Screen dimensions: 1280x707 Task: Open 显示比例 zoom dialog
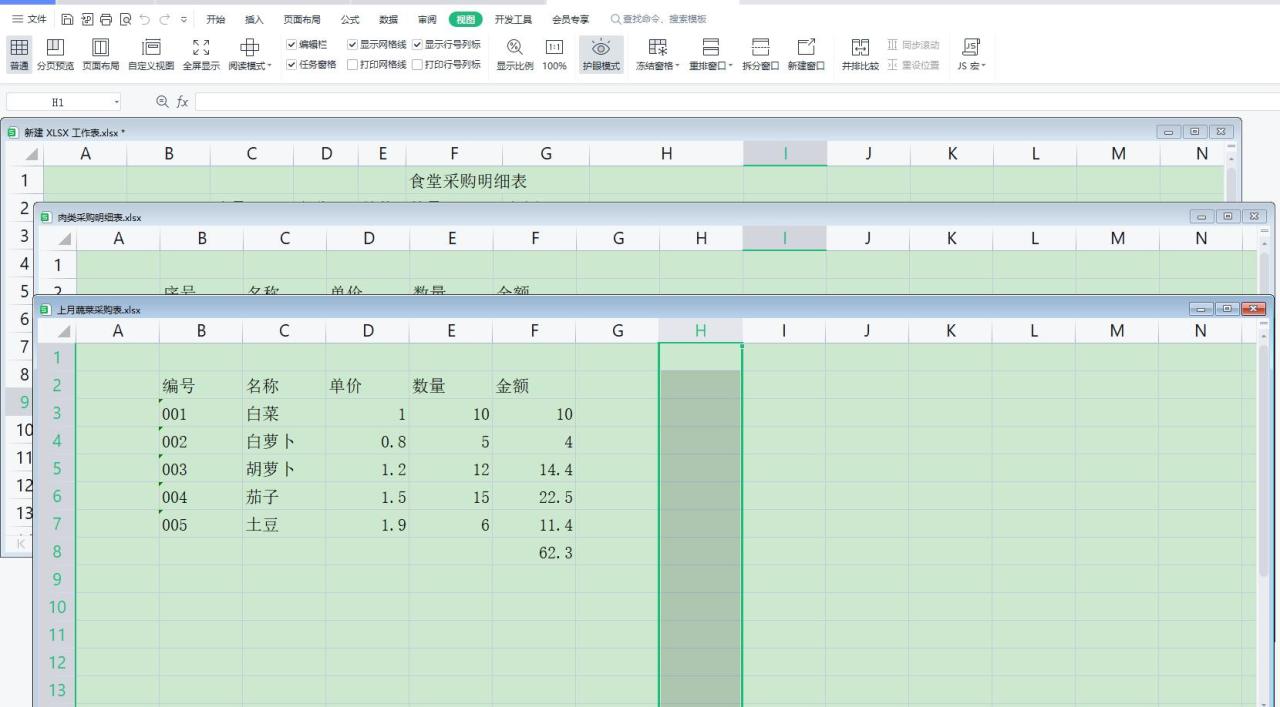coord(515,54)
